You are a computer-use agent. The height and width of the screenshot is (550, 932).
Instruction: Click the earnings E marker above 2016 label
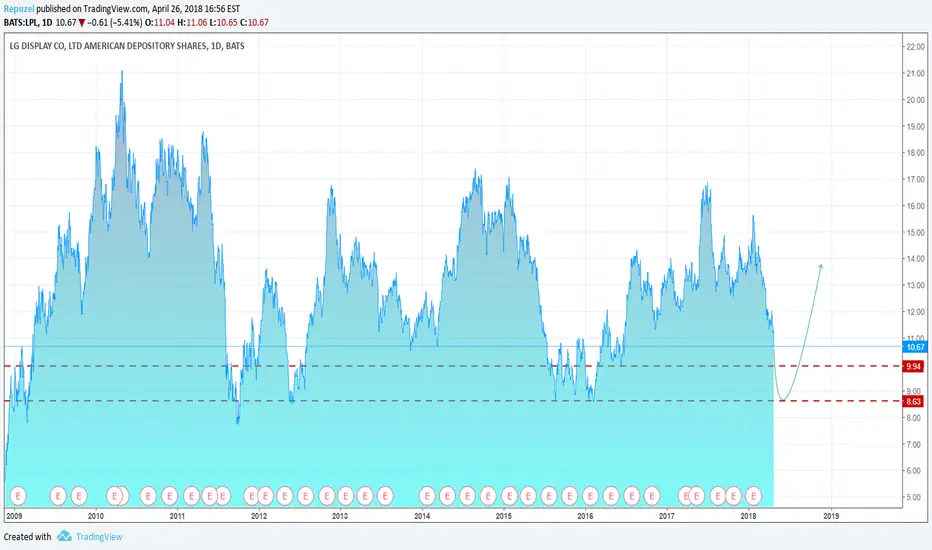(590, 495)
